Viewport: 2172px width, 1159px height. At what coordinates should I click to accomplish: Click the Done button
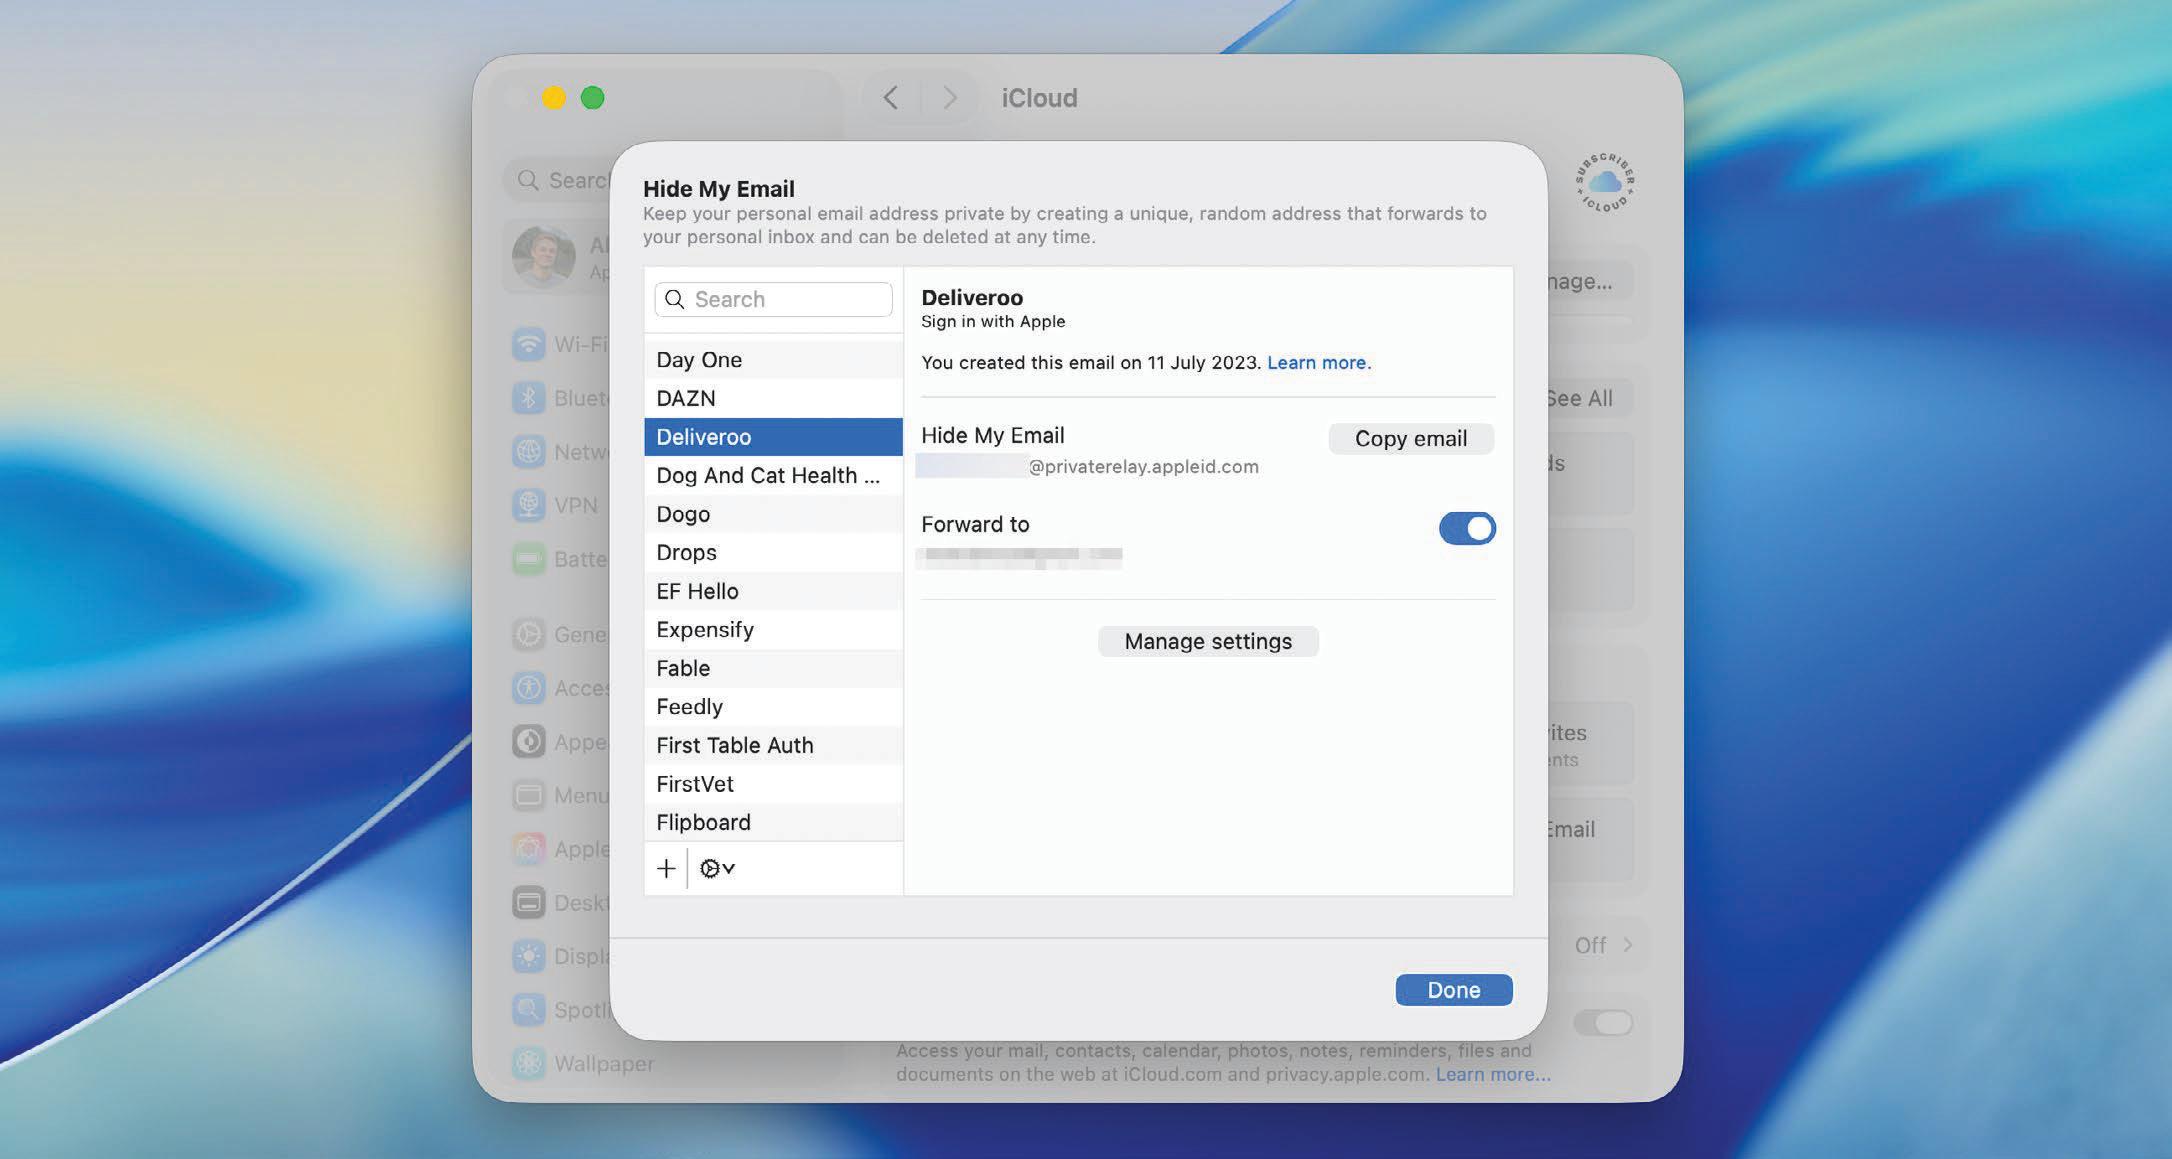(x=1454, y=990)
